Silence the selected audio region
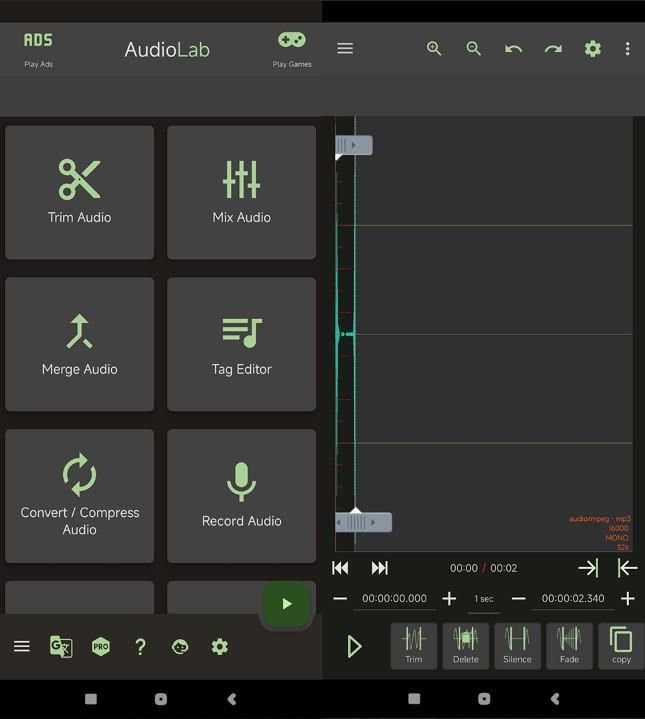 (518, 646)
